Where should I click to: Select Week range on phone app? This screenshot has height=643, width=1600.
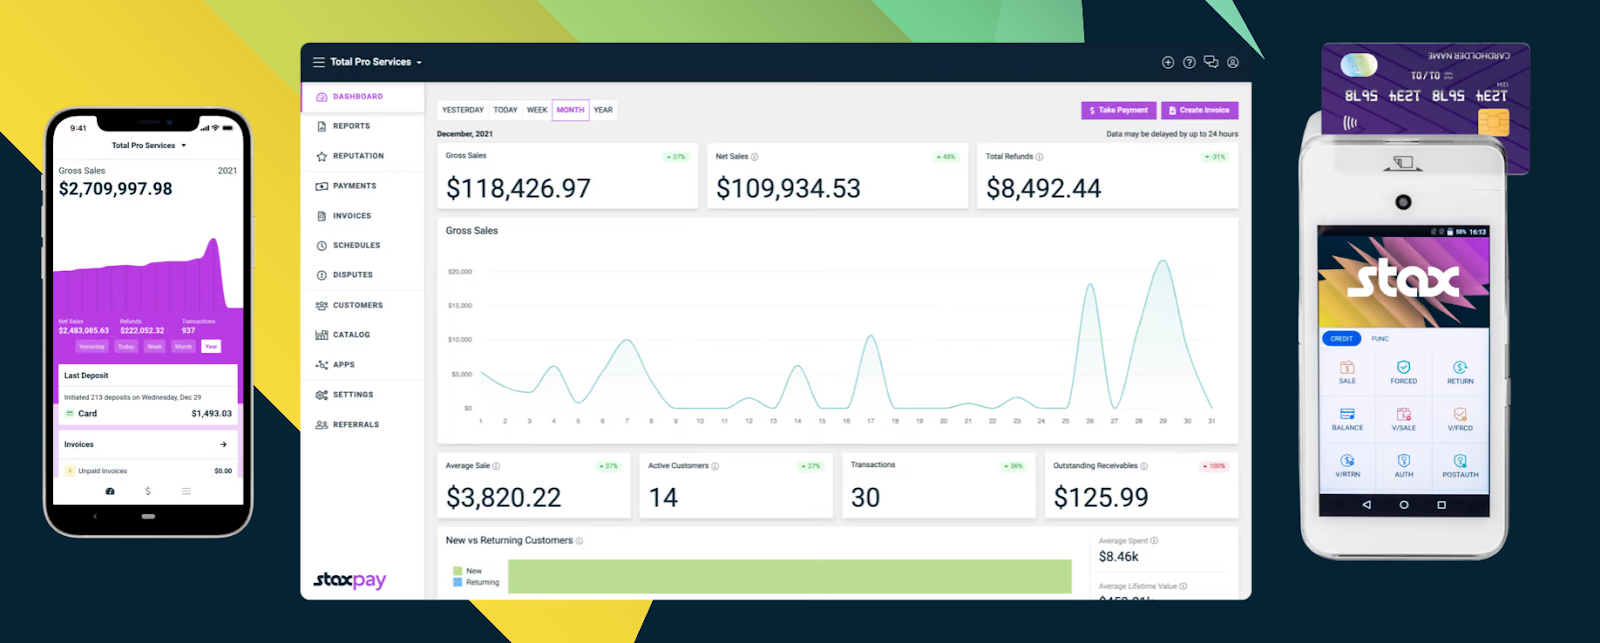coord(154,347)
